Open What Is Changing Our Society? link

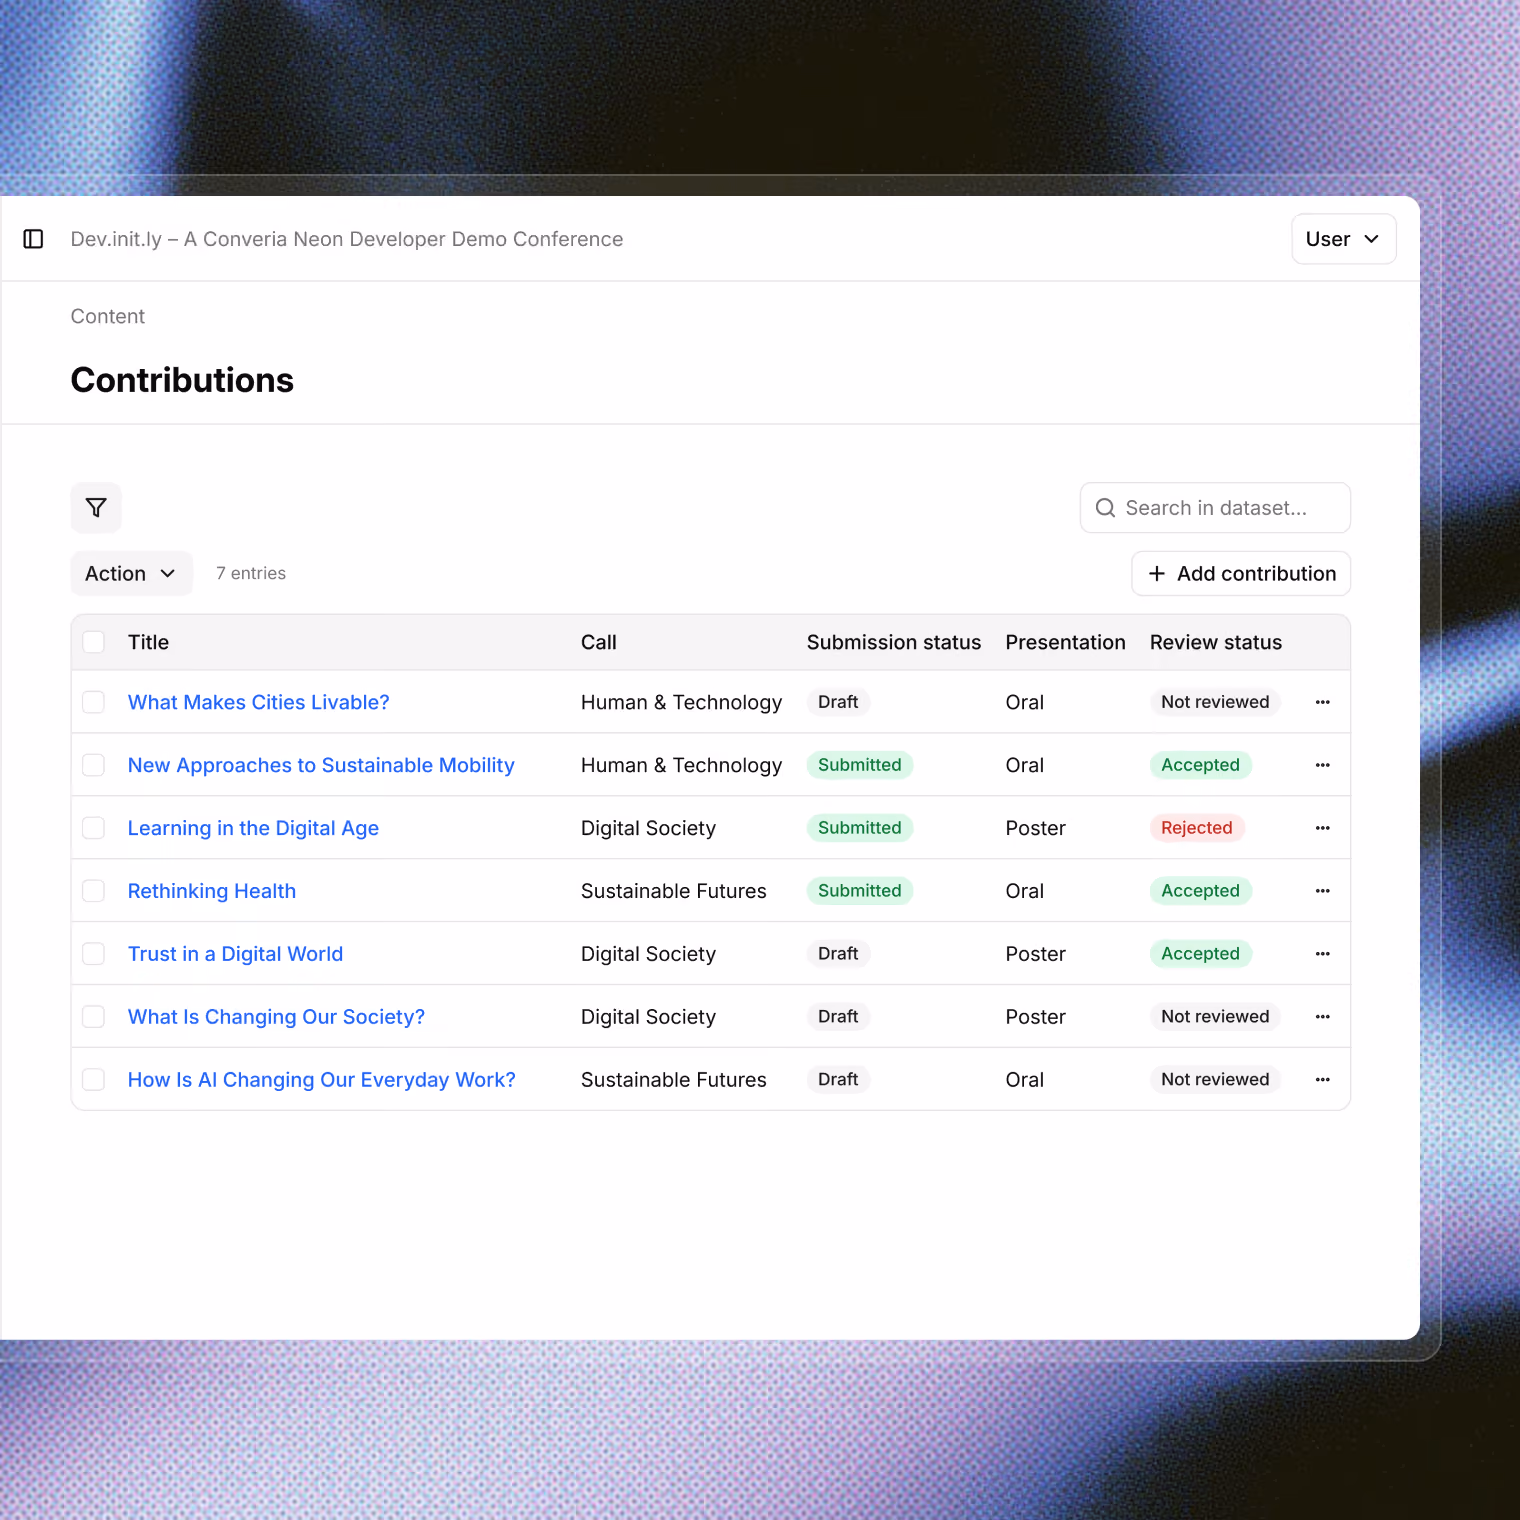tap(276, 1017)
